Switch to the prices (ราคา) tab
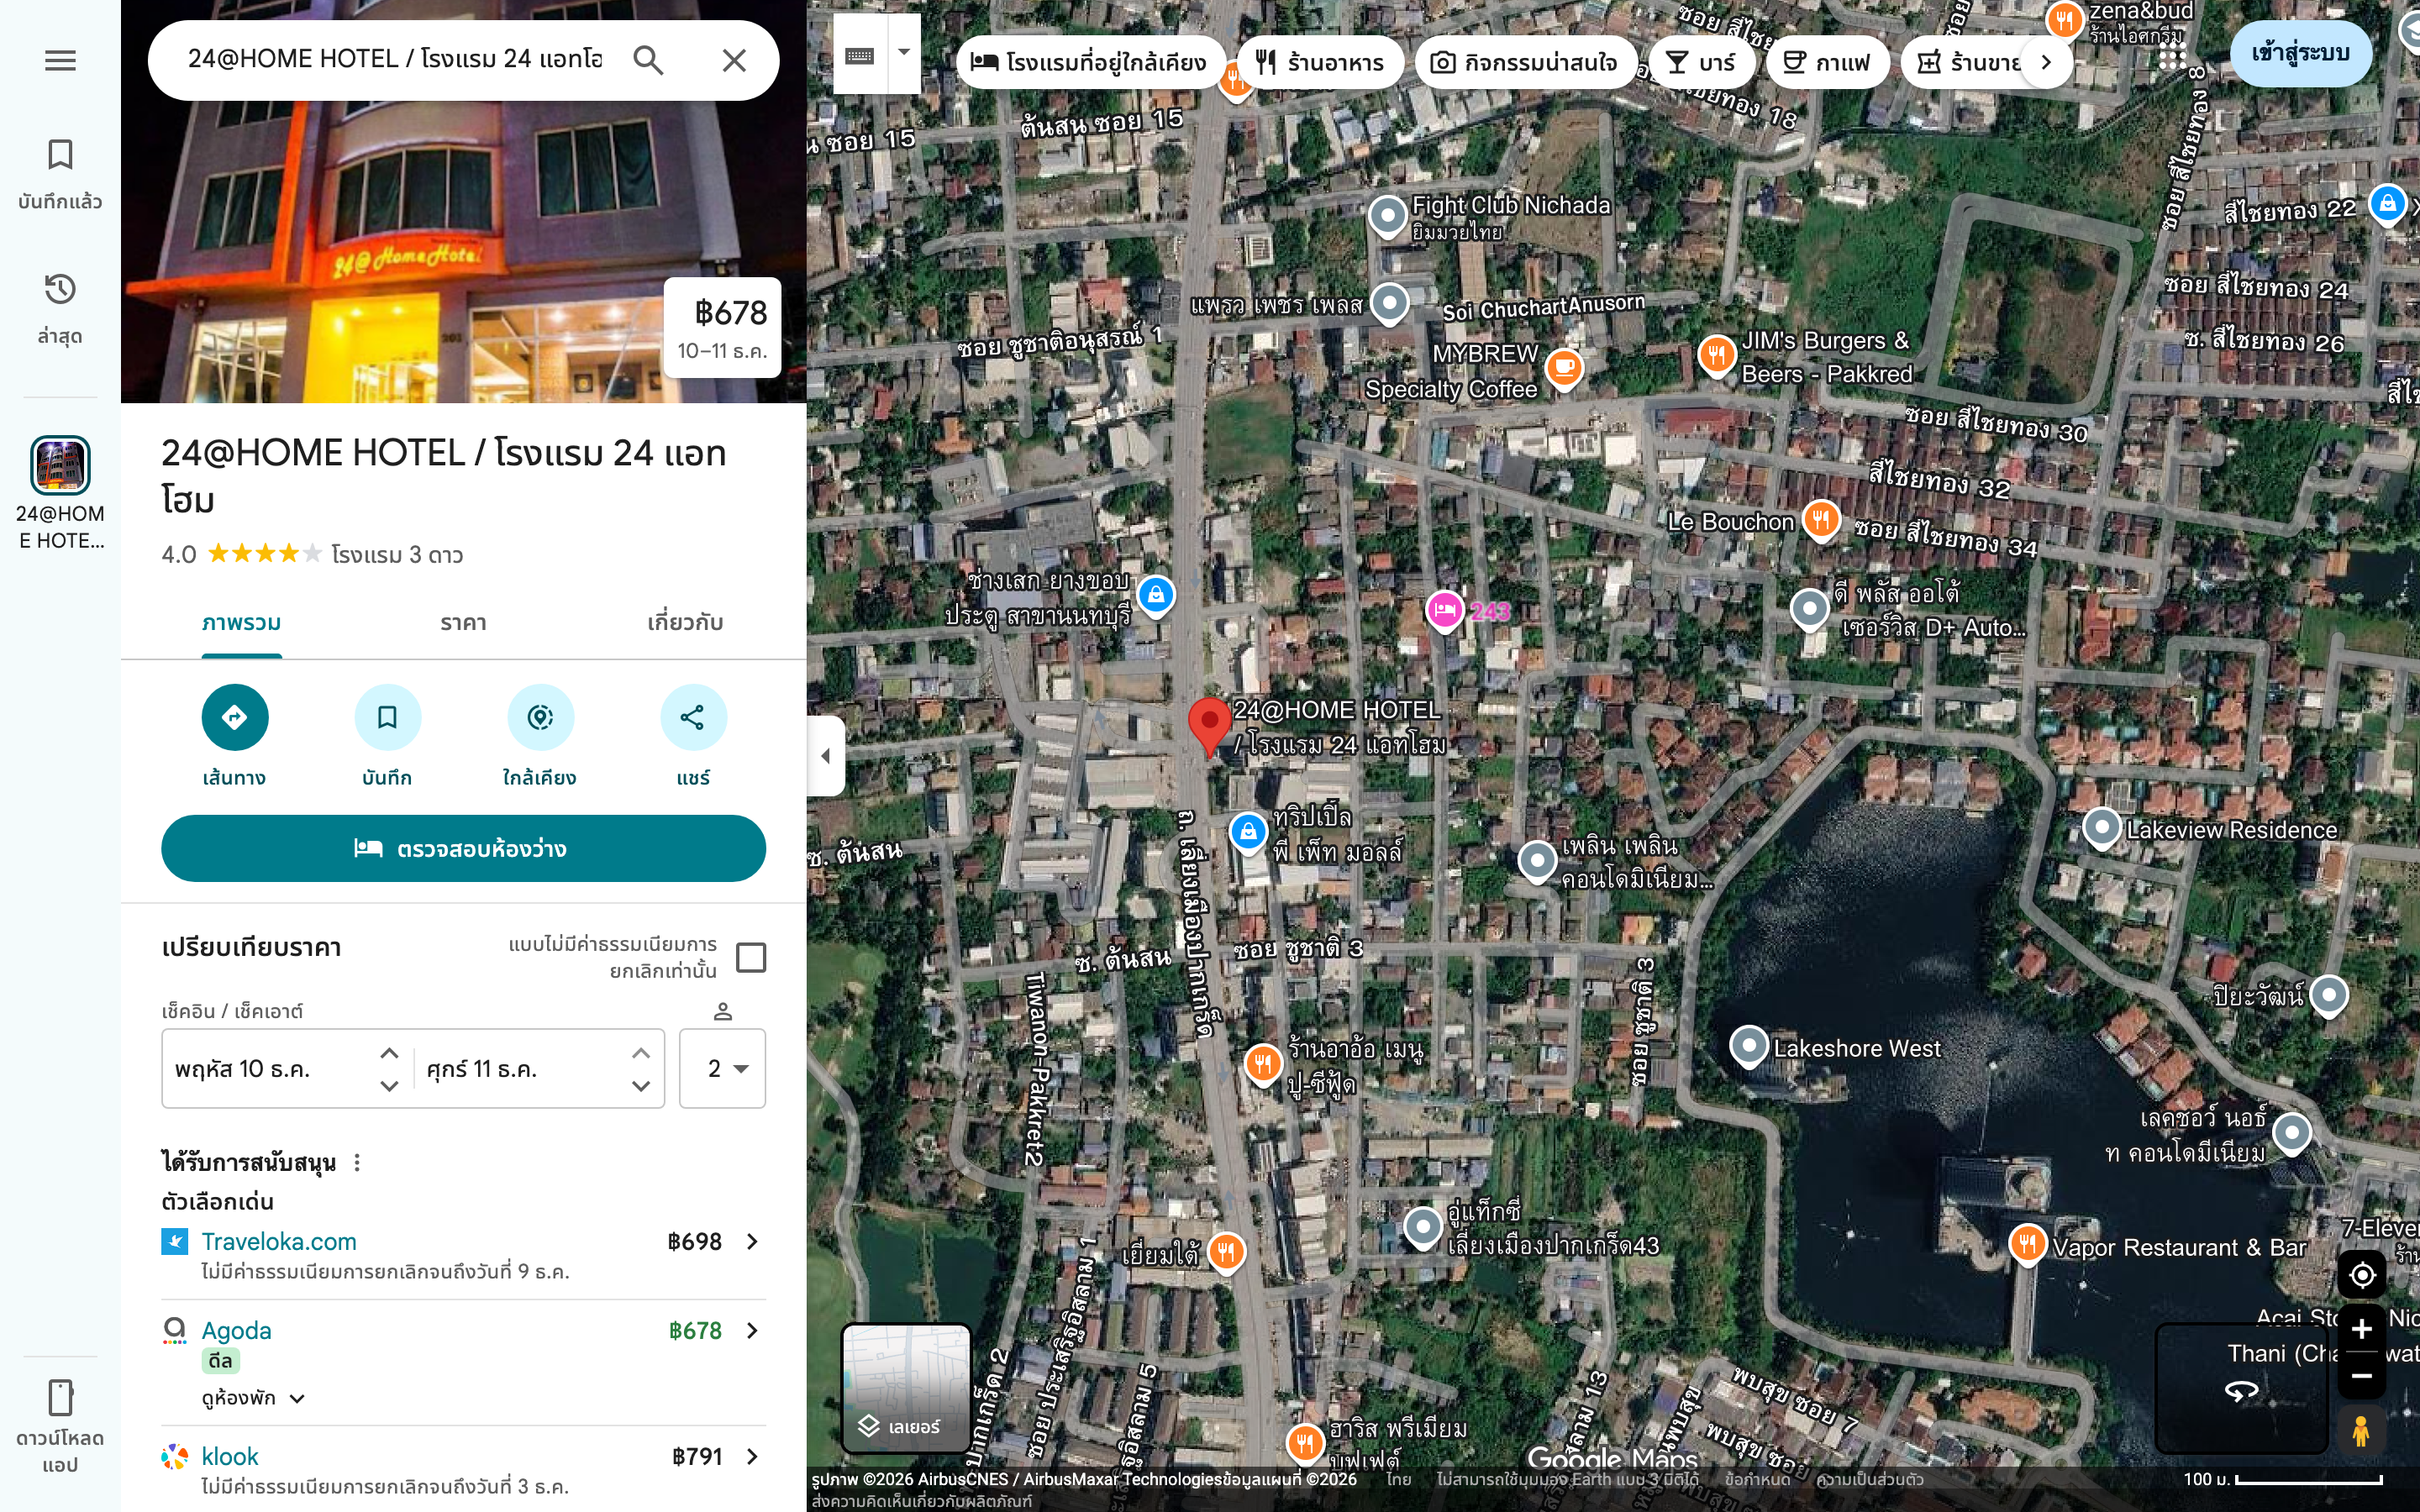Image resolution: width=2420 pixels, height=1512 pixels. click(463, 623)
